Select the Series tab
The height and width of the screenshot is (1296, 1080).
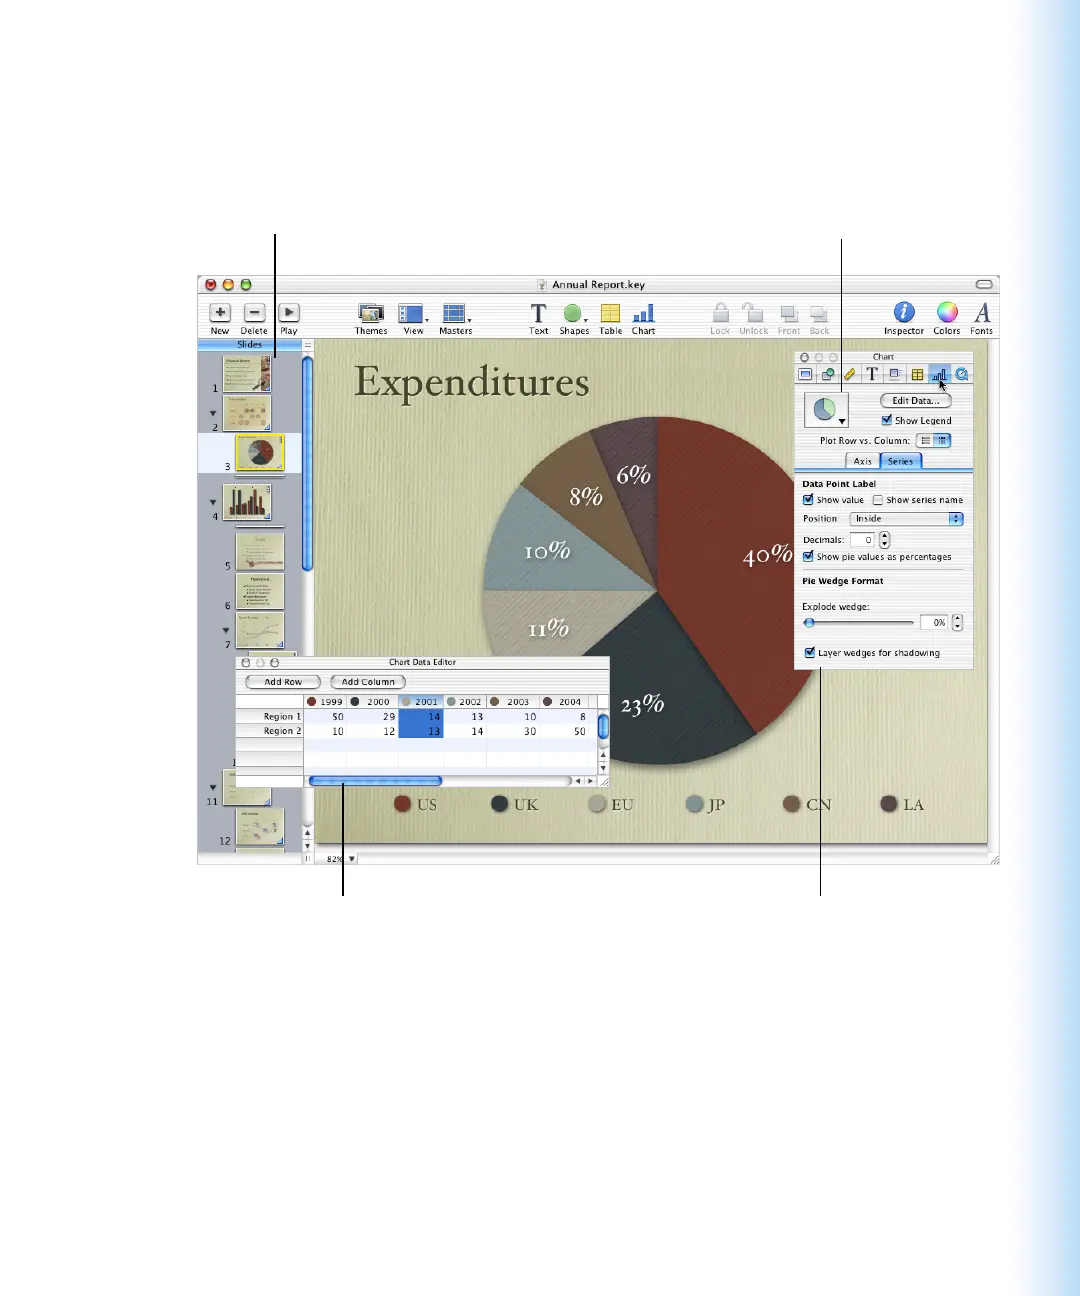pyautogui.click(x=900, y=461)
